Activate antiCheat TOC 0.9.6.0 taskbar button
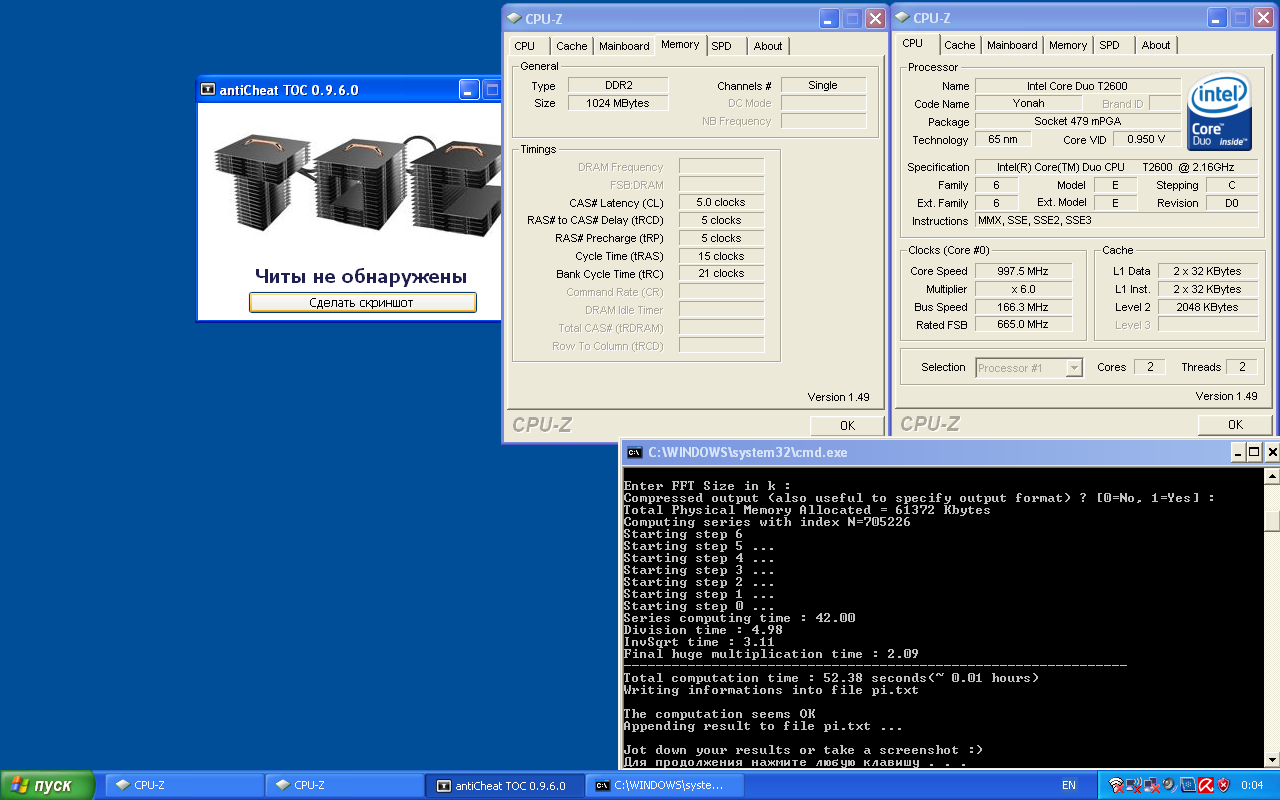 [505, 785]
